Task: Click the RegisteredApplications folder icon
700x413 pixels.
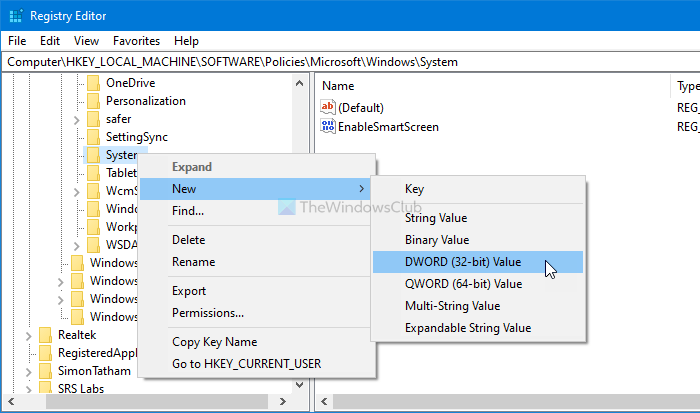Action: (46, 353)
